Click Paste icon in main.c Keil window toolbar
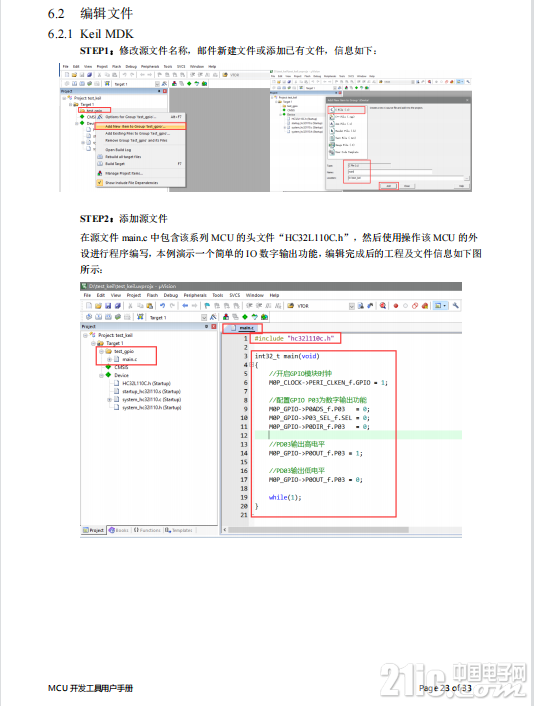 click(149, 306)
